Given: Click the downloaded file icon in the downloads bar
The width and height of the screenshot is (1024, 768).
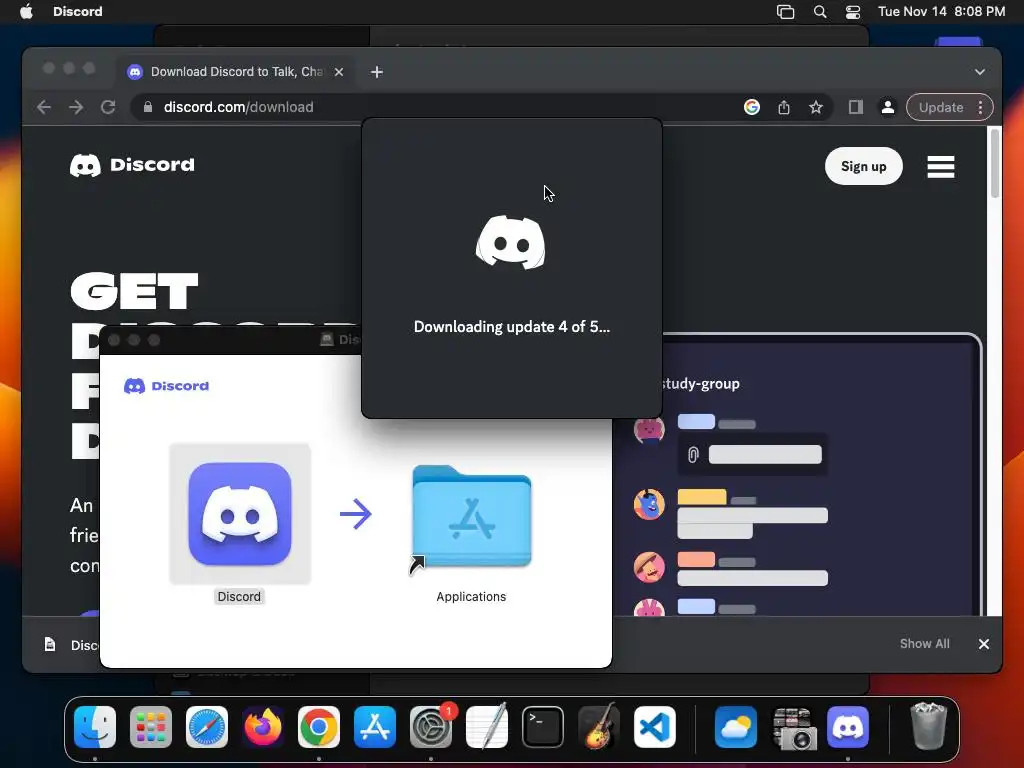Looking at the screenshot, I should 50,645.
